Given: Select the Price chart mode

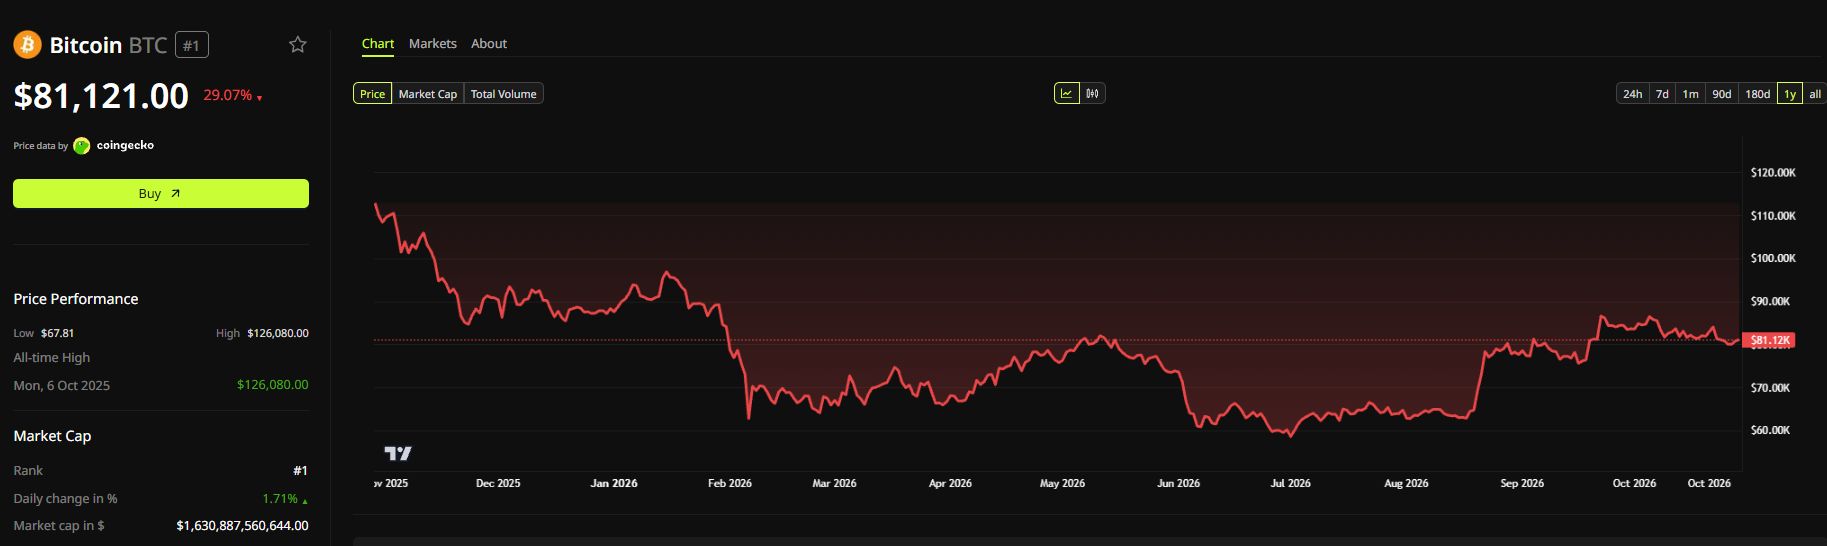Looking at the screenshot, I should 372,94.
